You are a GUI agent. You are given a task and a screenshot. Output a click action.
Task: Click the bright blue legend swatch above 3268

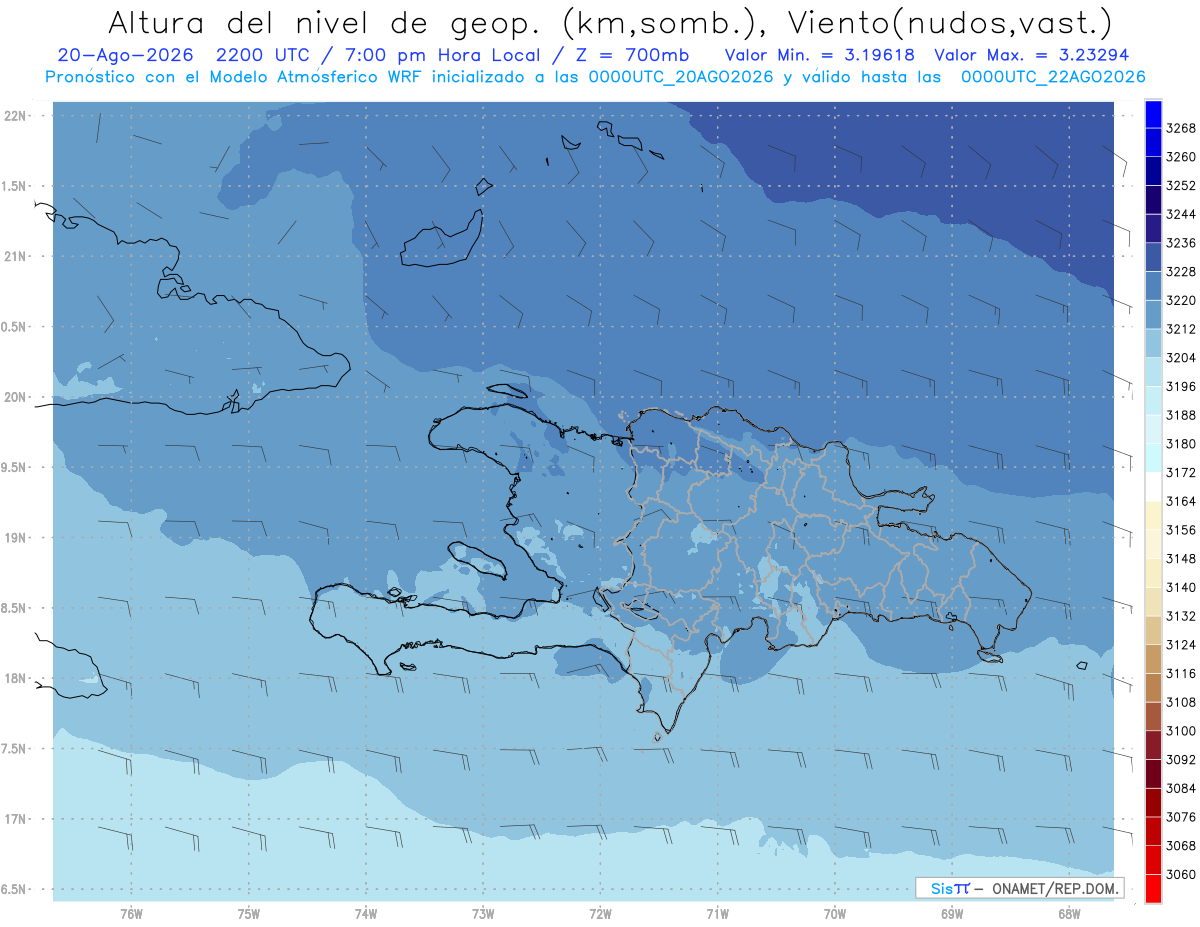point(1153,114)
